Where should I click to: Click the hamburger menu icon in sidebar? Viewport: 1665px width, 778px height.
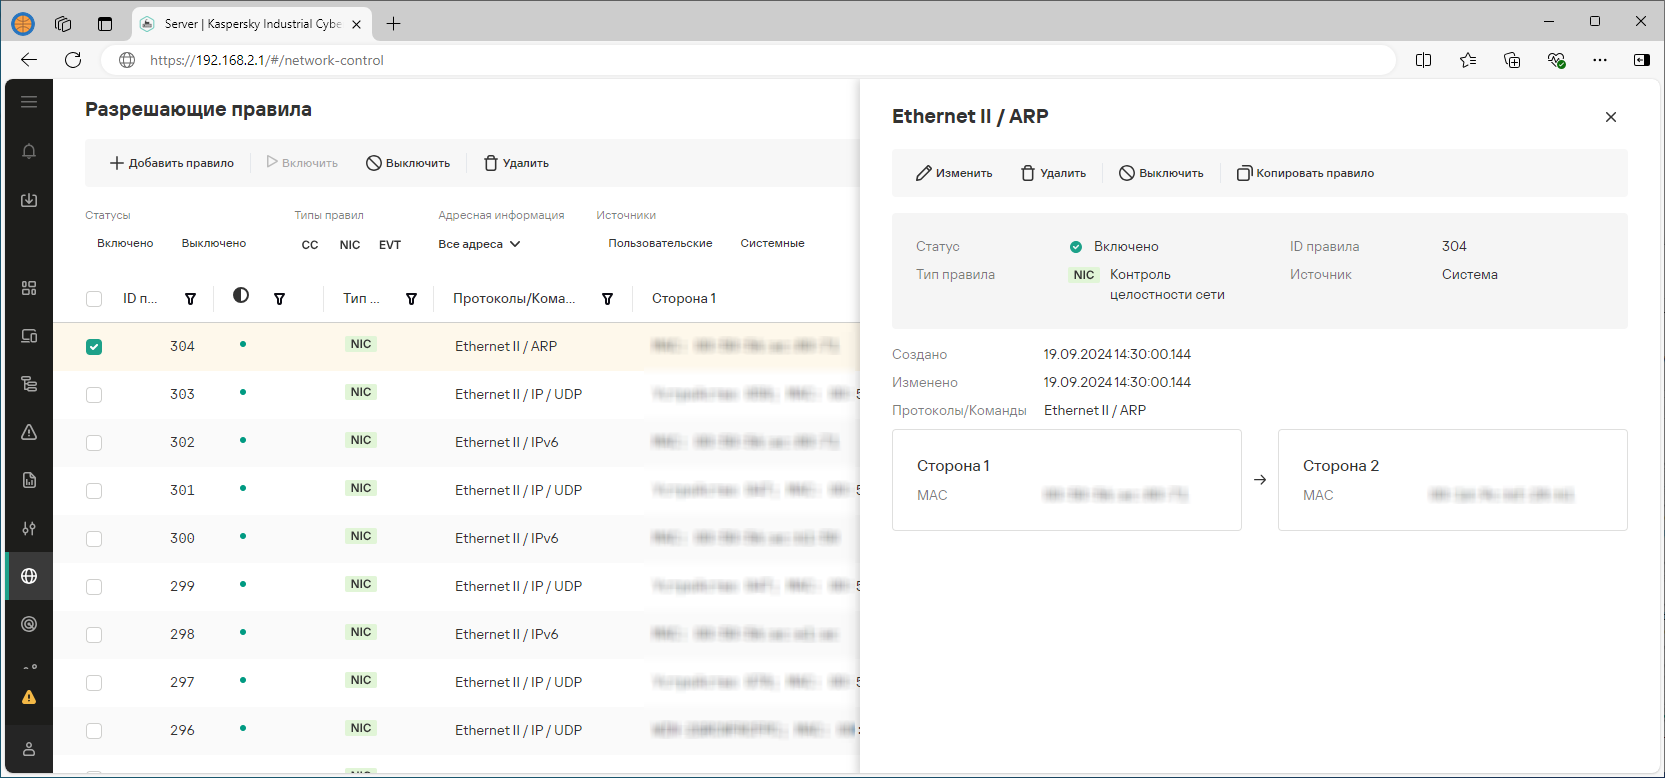coord(29,102)
